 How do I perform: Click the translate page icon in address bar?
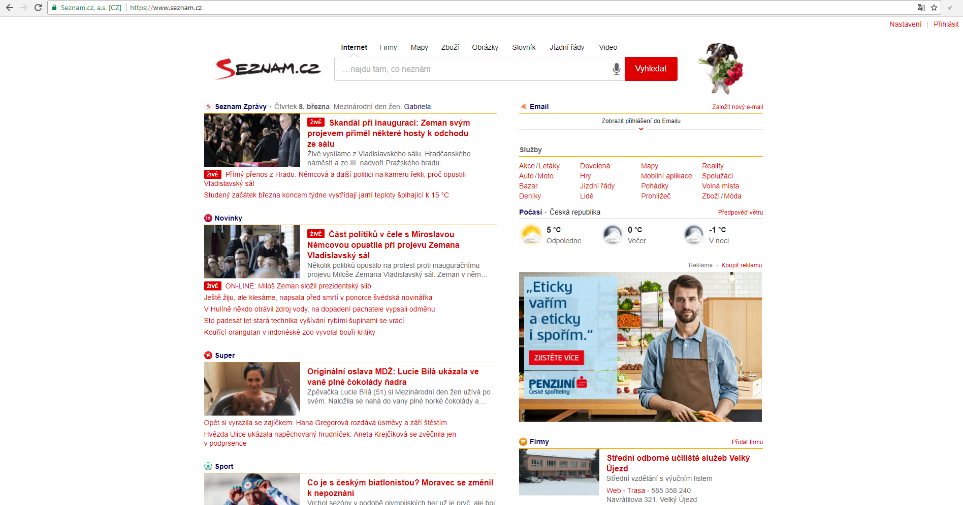coord(921,7)
